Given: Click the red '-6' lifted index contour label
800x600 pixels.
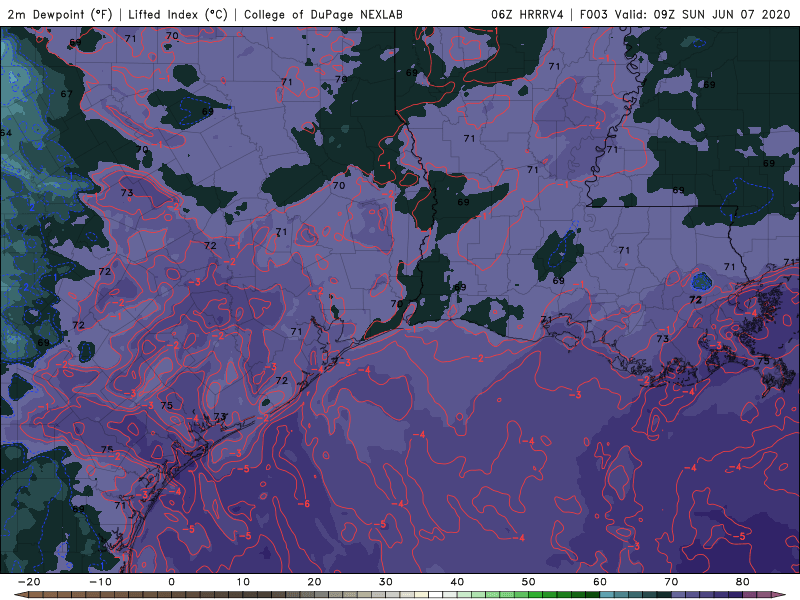Looking at the screenshot, I should click(304, 504).
